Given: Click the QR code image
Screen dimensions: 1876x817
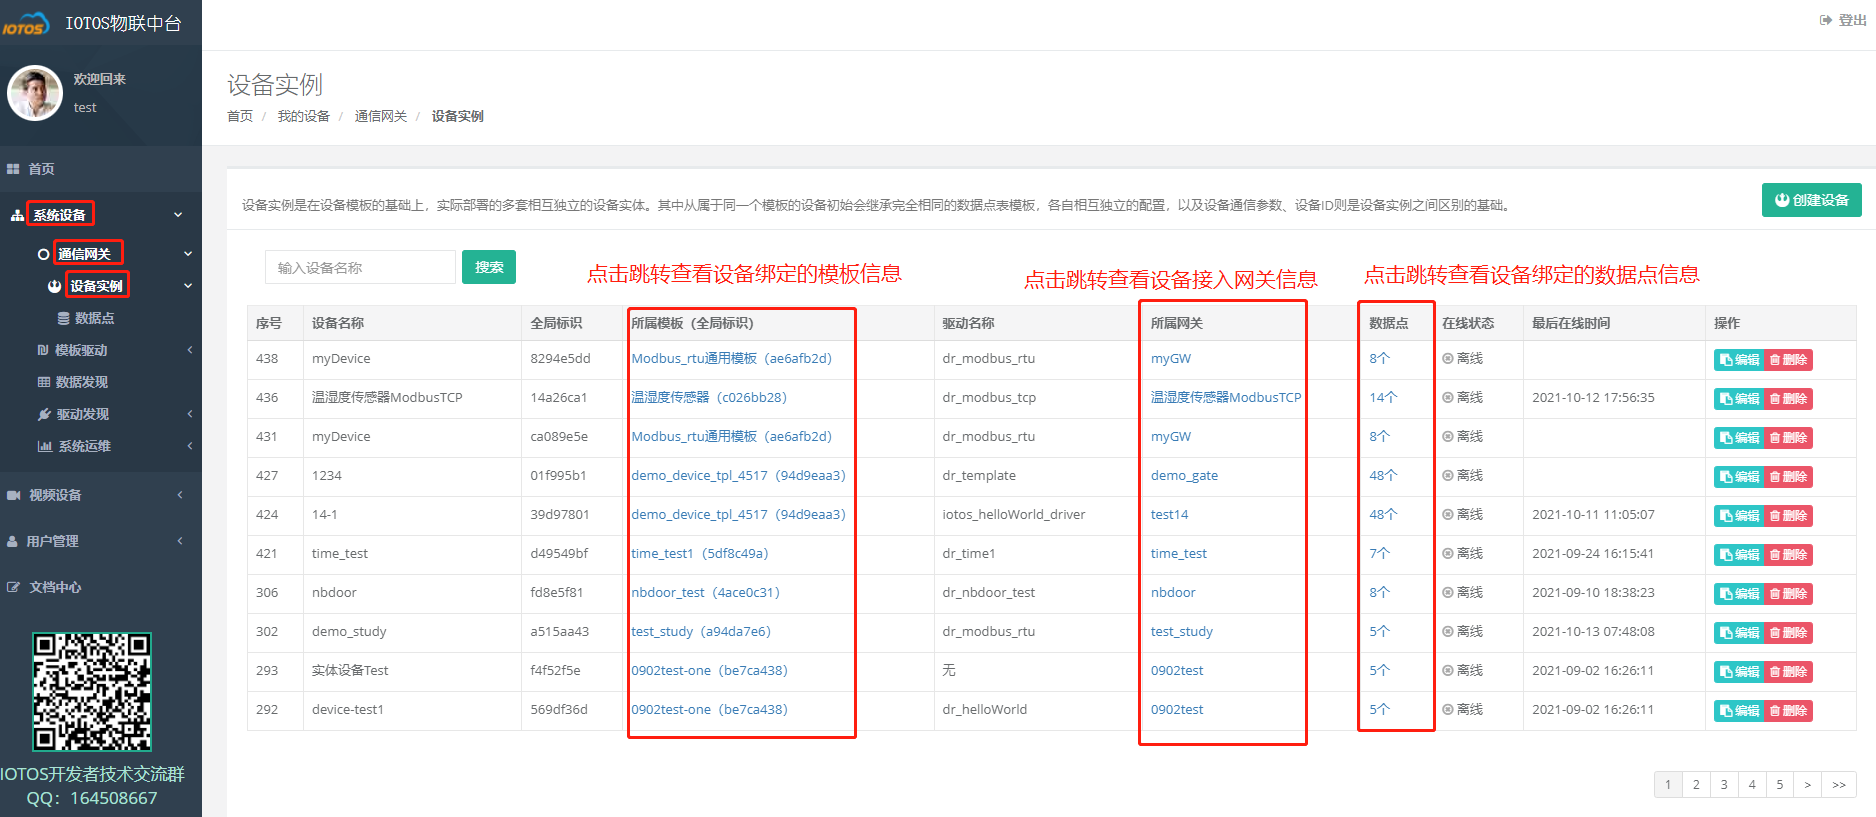Looking at the screenshot, I should pyautogui.click(x=92, y=691).
